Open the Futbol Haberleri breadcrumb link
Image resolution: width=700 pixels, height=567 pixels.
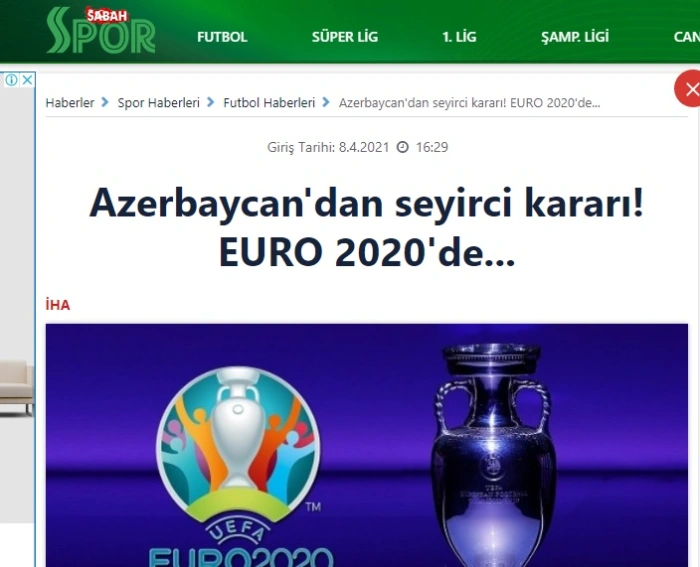click(x=269, y=103)
